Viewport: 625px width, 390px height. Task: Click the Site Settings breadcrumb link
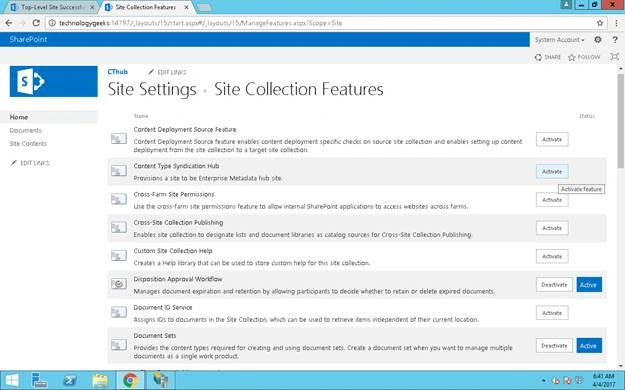[x=152, y=89]
